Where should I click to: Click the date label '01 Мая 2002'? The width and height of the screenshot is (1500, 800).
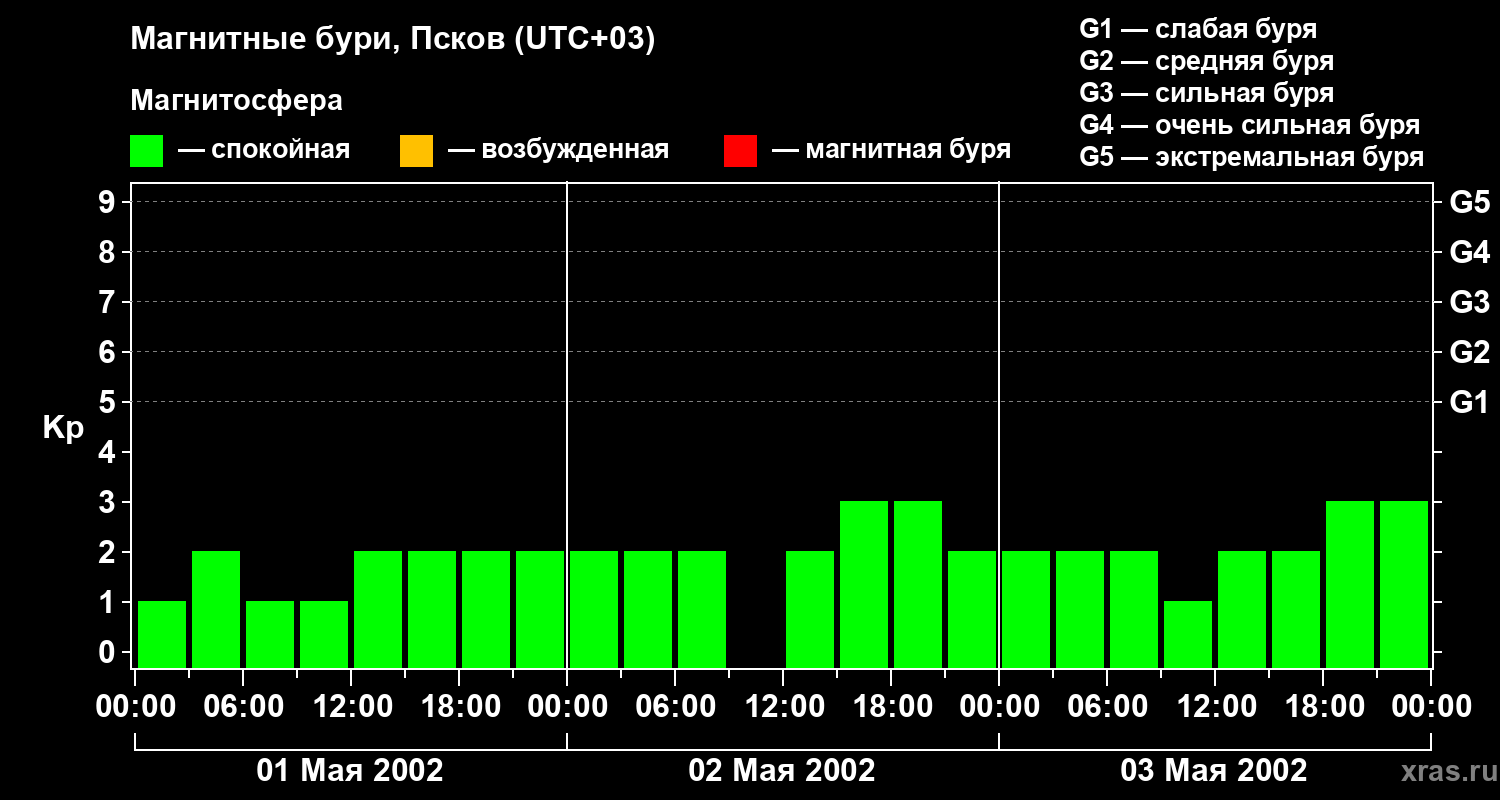click(350, 770)
